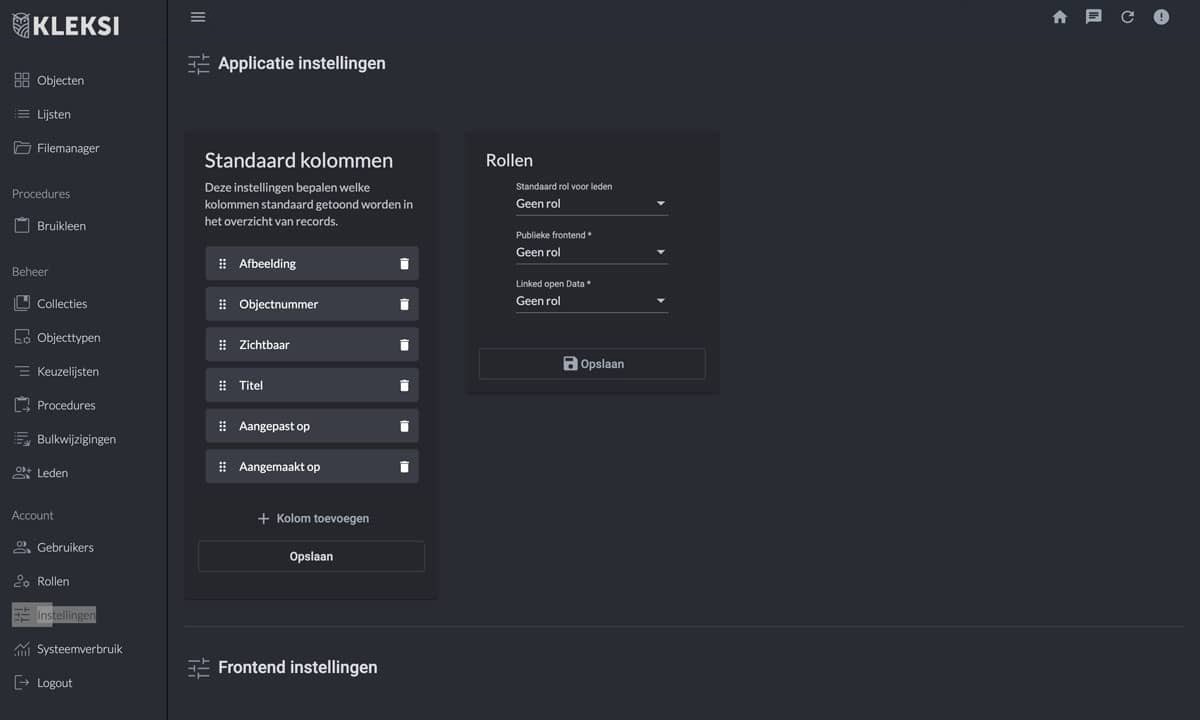Click the drag handle next to Zichtbaar

(223, 345)
